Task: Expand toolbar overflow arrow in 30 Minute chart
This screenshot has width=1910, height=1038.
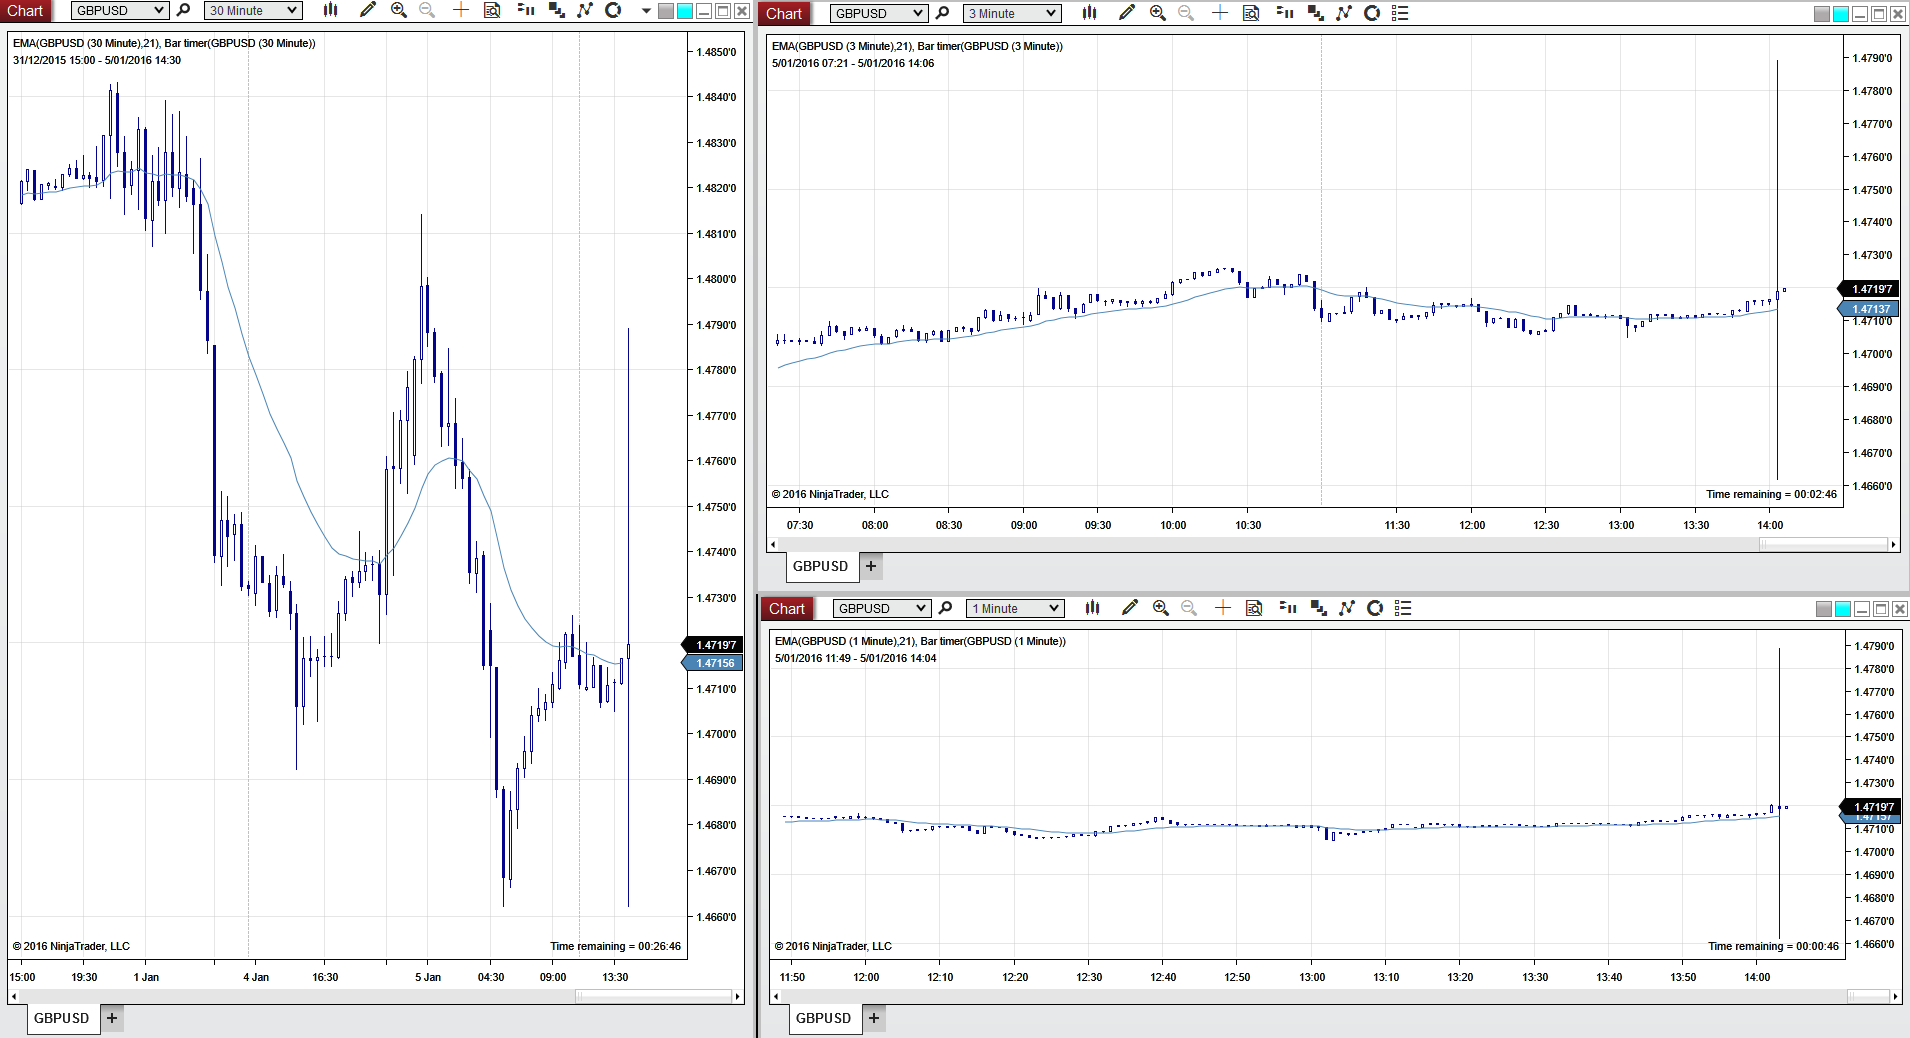Action: tap(646, 11)
